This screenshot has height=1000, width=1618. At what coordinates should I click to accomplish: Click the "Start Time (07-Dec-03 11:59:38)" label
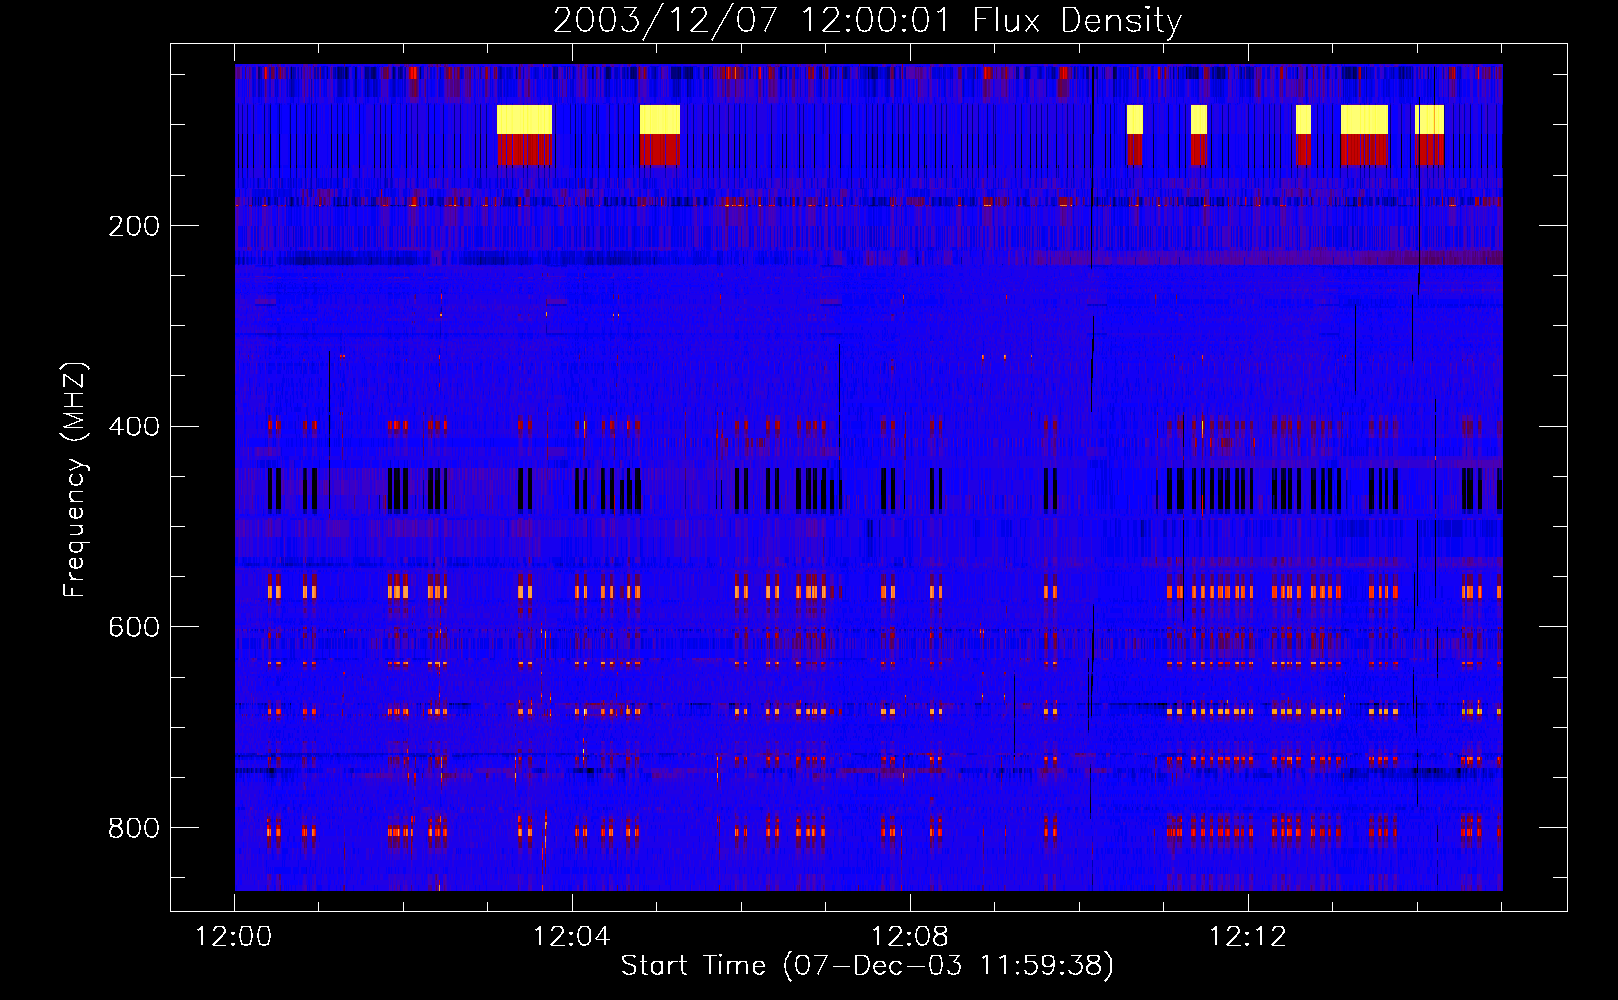[x=867, y=966]
